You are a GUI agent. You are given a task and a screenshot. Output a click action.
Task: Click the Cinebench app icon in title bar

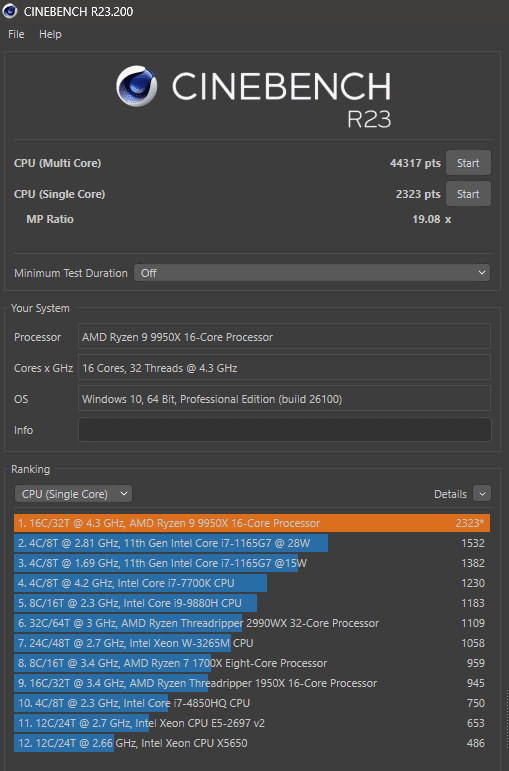[10, 11]
